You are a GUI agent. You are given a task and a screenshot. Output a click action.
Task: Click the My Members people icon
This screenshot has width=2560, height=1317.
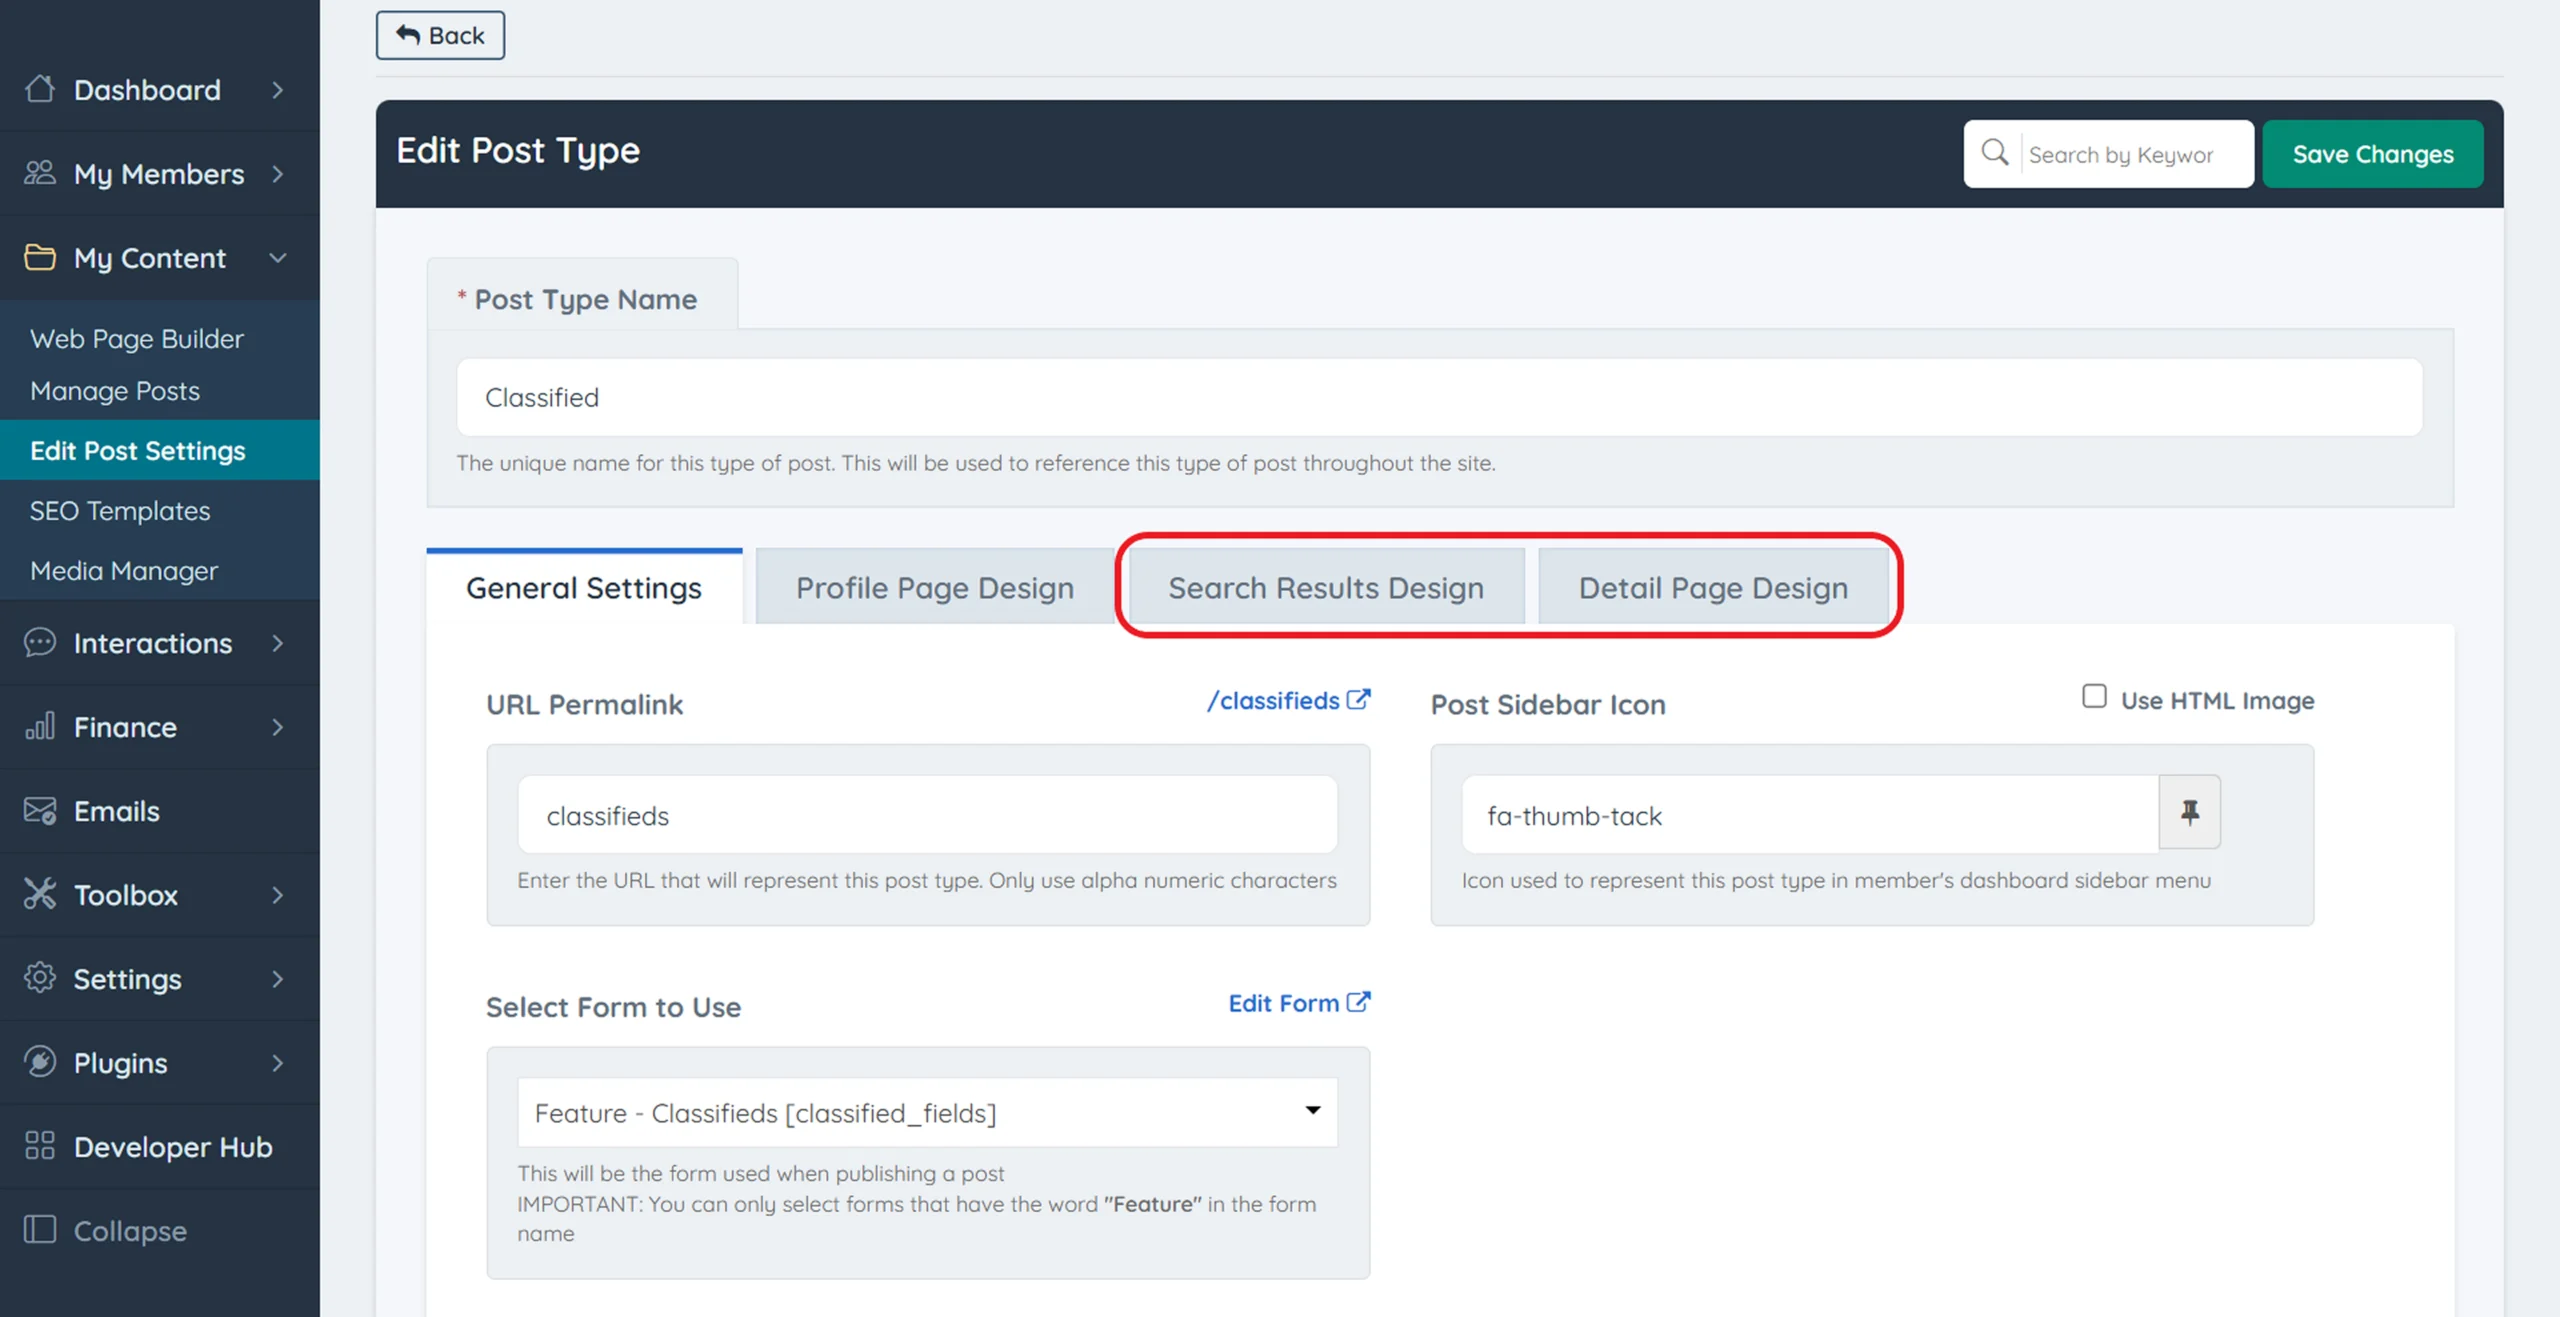point(40,173)
